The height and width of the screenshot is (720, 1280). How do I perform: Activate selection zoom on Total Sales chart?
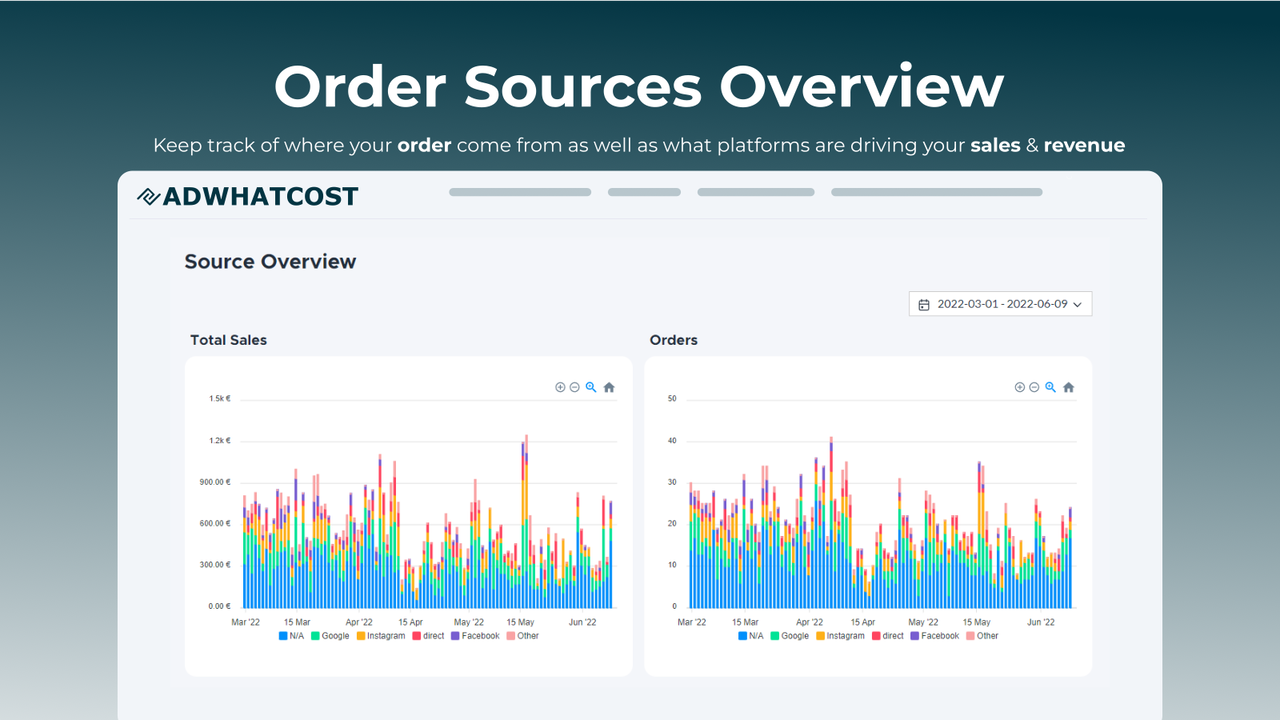click(x=590, y=387)
